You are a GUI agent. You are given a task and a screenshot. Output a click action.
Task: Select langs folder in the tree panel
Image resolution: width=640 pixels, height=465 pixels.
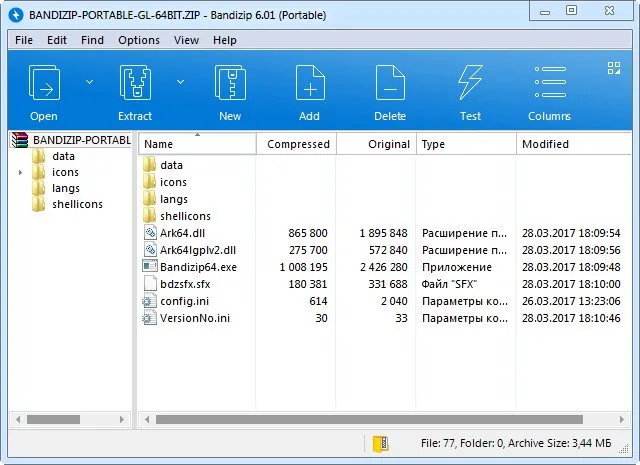(x=66, y=188)
